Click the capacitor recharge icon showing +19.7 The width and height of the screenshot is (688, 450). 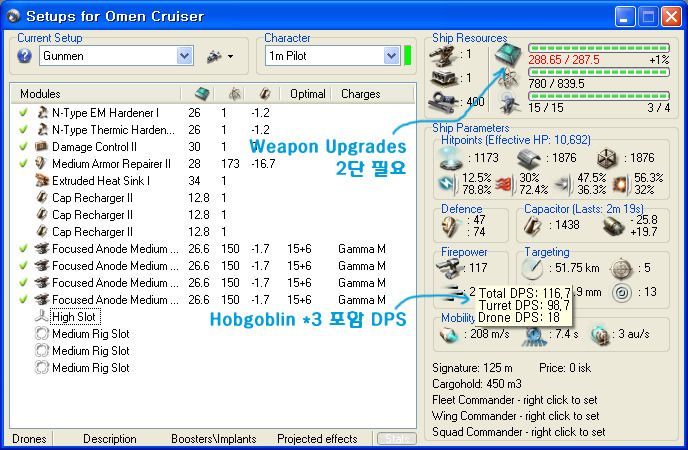pos(614,226)
